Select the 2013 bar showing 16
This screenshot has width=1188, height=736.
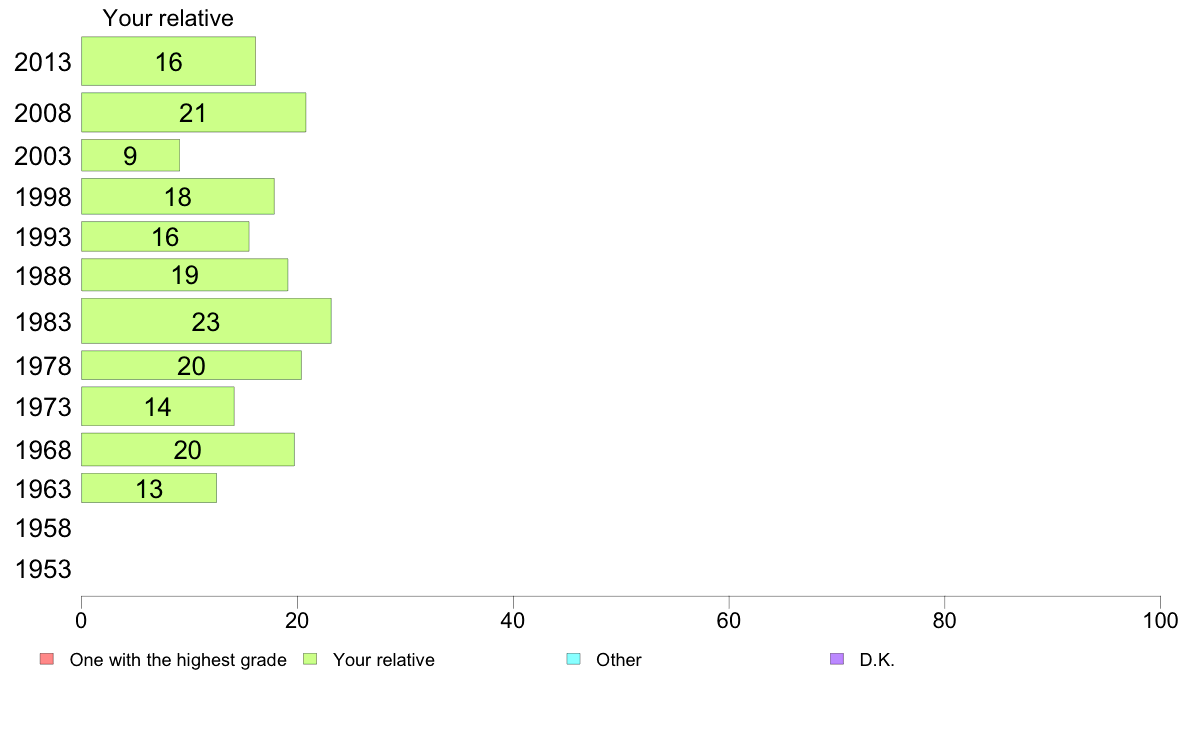click(x=168, y=61)
